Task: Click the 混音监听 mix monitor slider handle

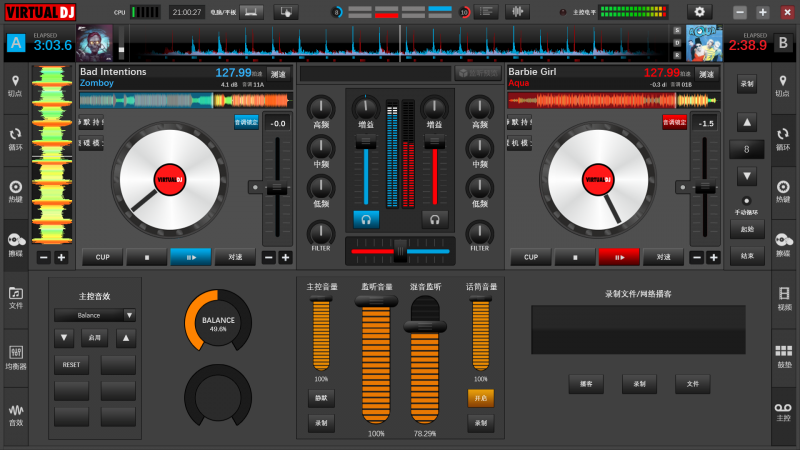Action: click(425, 327)
